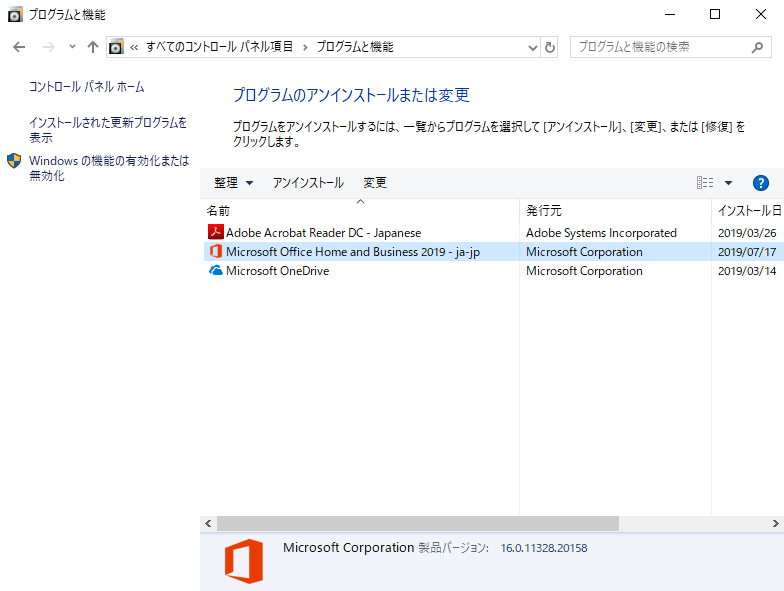Click the アンインストール toolbar button
The height and width of the screenshot is (591, 784).
click(x=308, y=183)
